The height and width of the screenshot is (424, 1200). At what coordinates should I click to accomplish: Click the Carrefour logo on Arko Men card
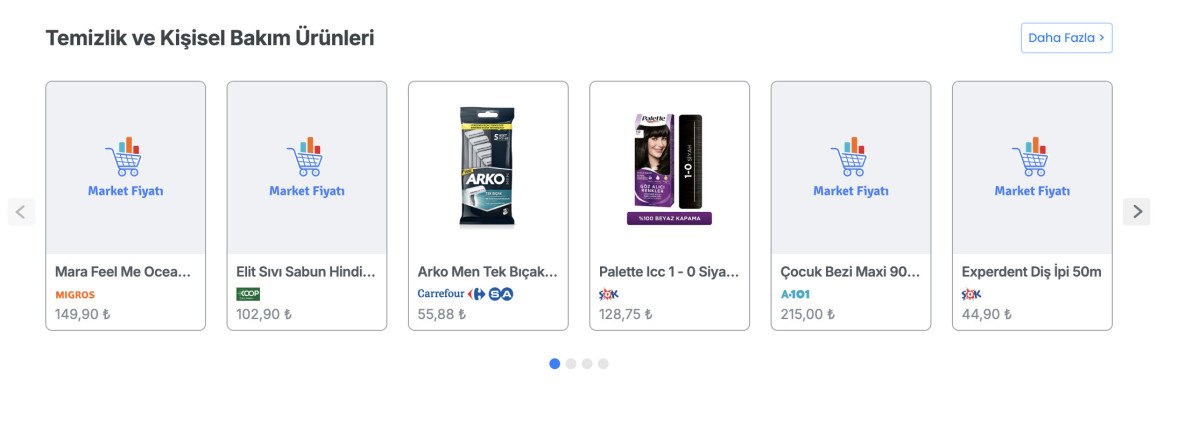441,294
